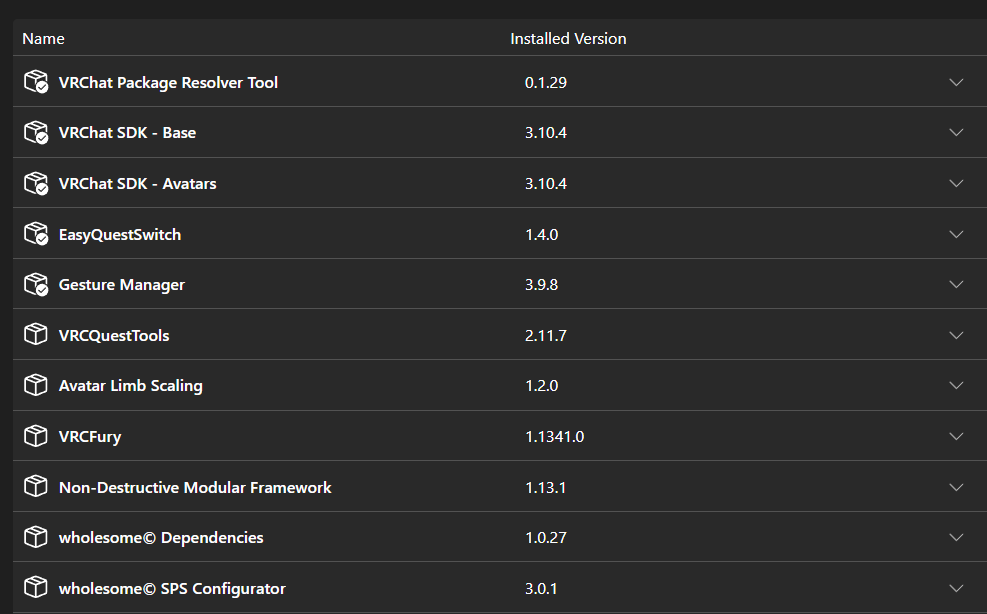Screen dimensions: 987x614
Task: Click installed version 3.0.1
Action: 541,589
